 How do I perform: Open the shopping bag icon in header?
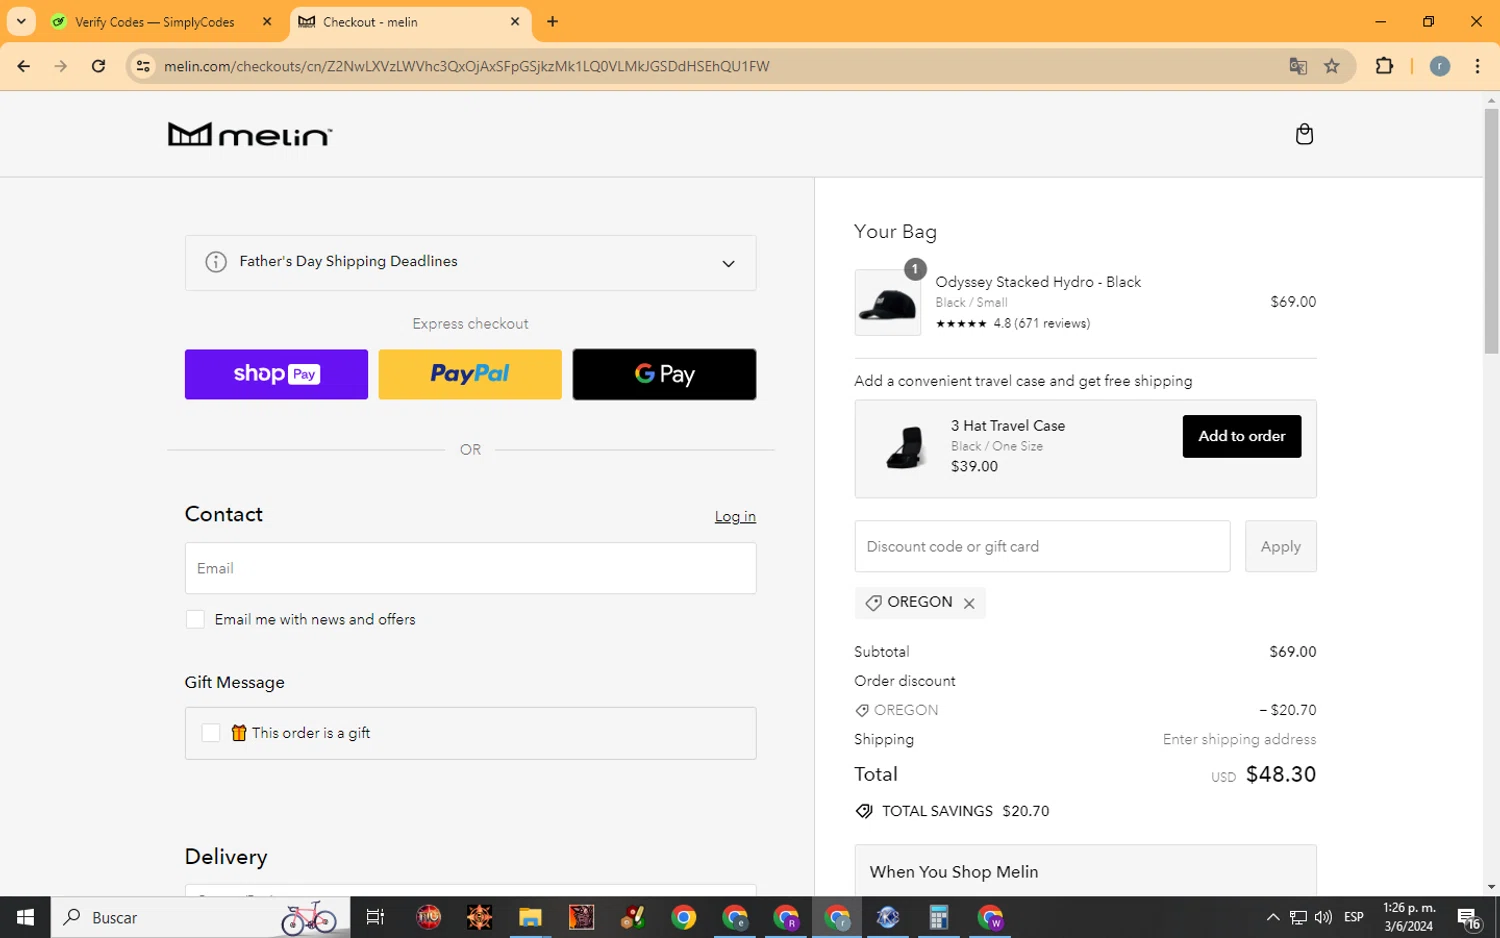coord(1304,134)
